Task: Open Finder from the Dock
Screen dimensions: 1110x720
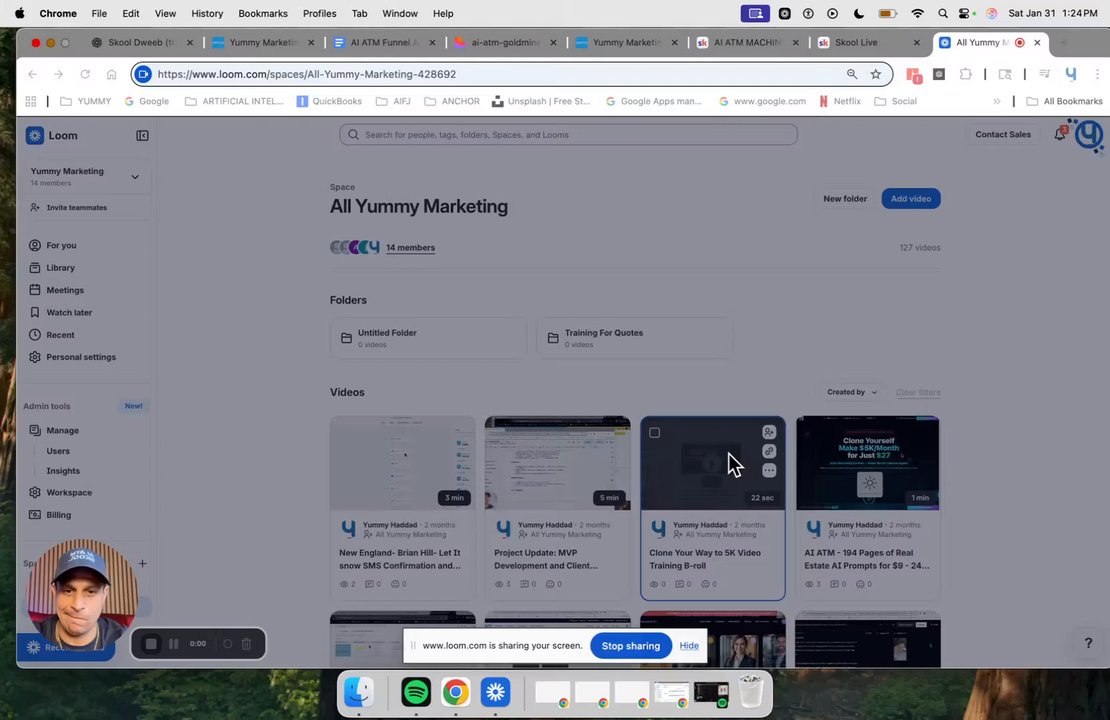Action: tap(359, 692)
